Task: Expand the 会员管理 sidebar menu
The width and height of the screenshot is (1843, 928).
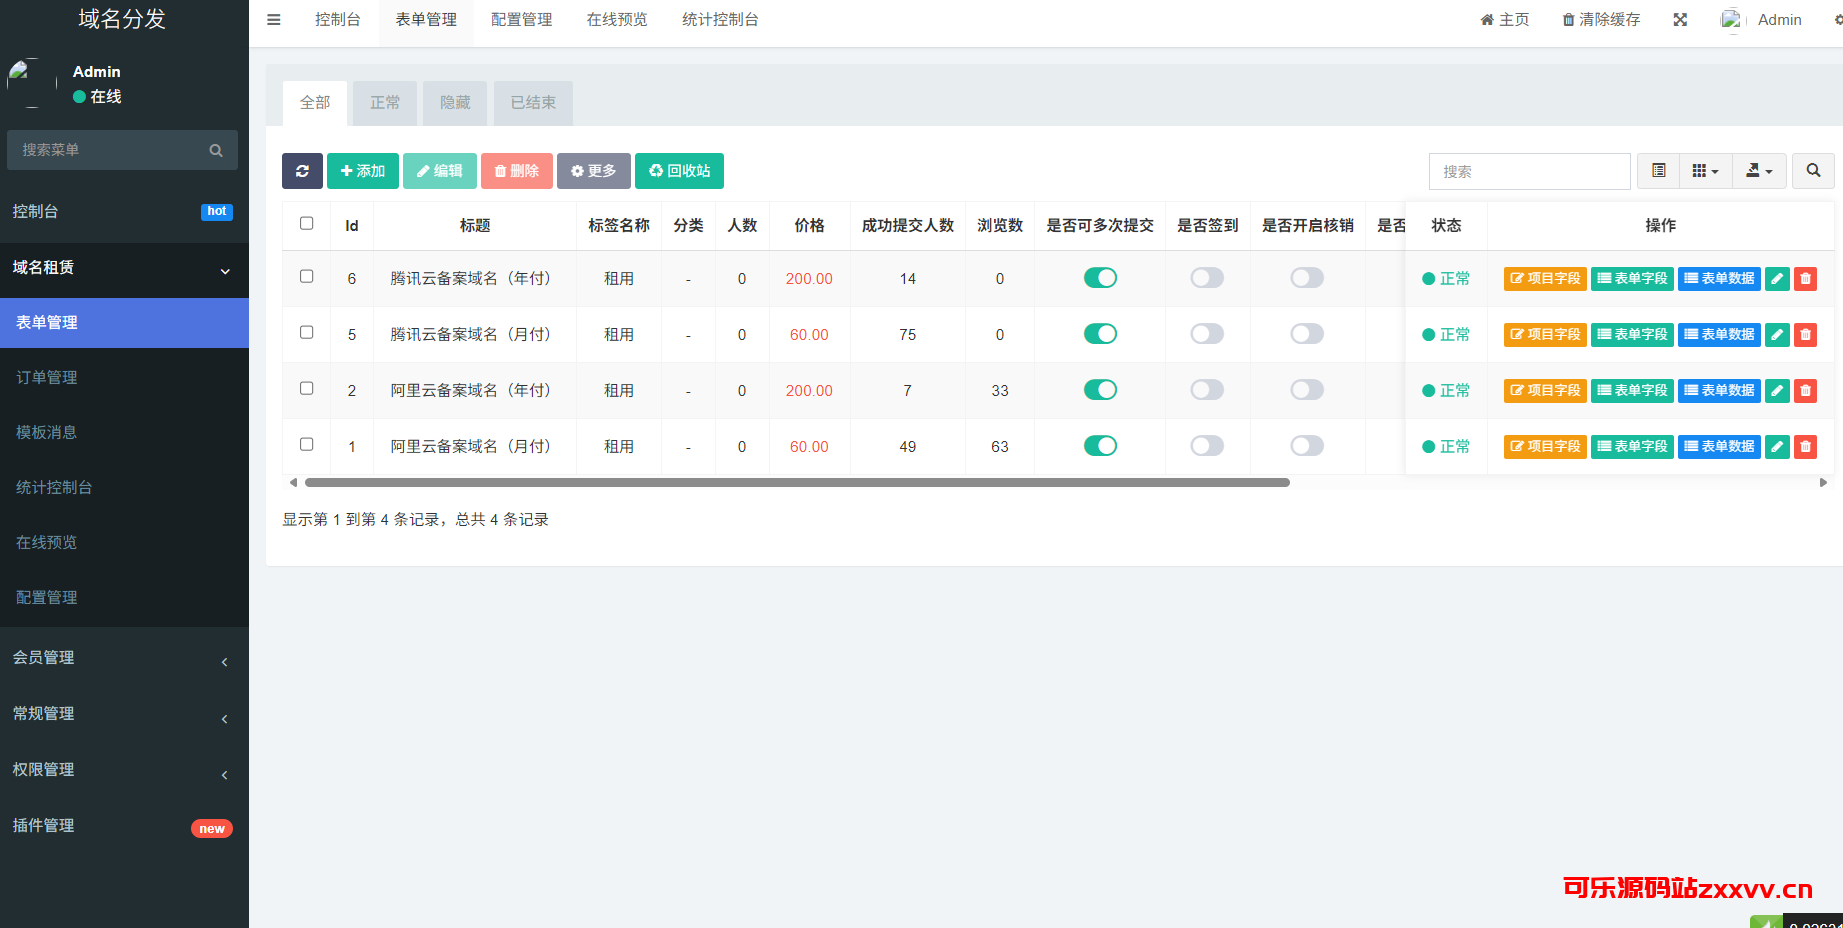Action: point(124,658)
